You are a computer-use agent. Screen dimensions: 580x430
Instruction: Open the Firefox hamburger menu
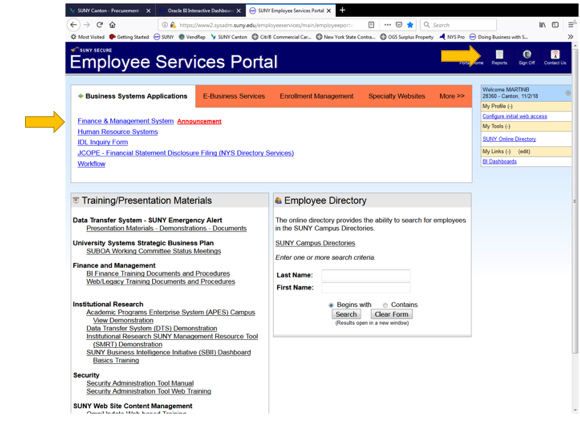click(571, 25)
